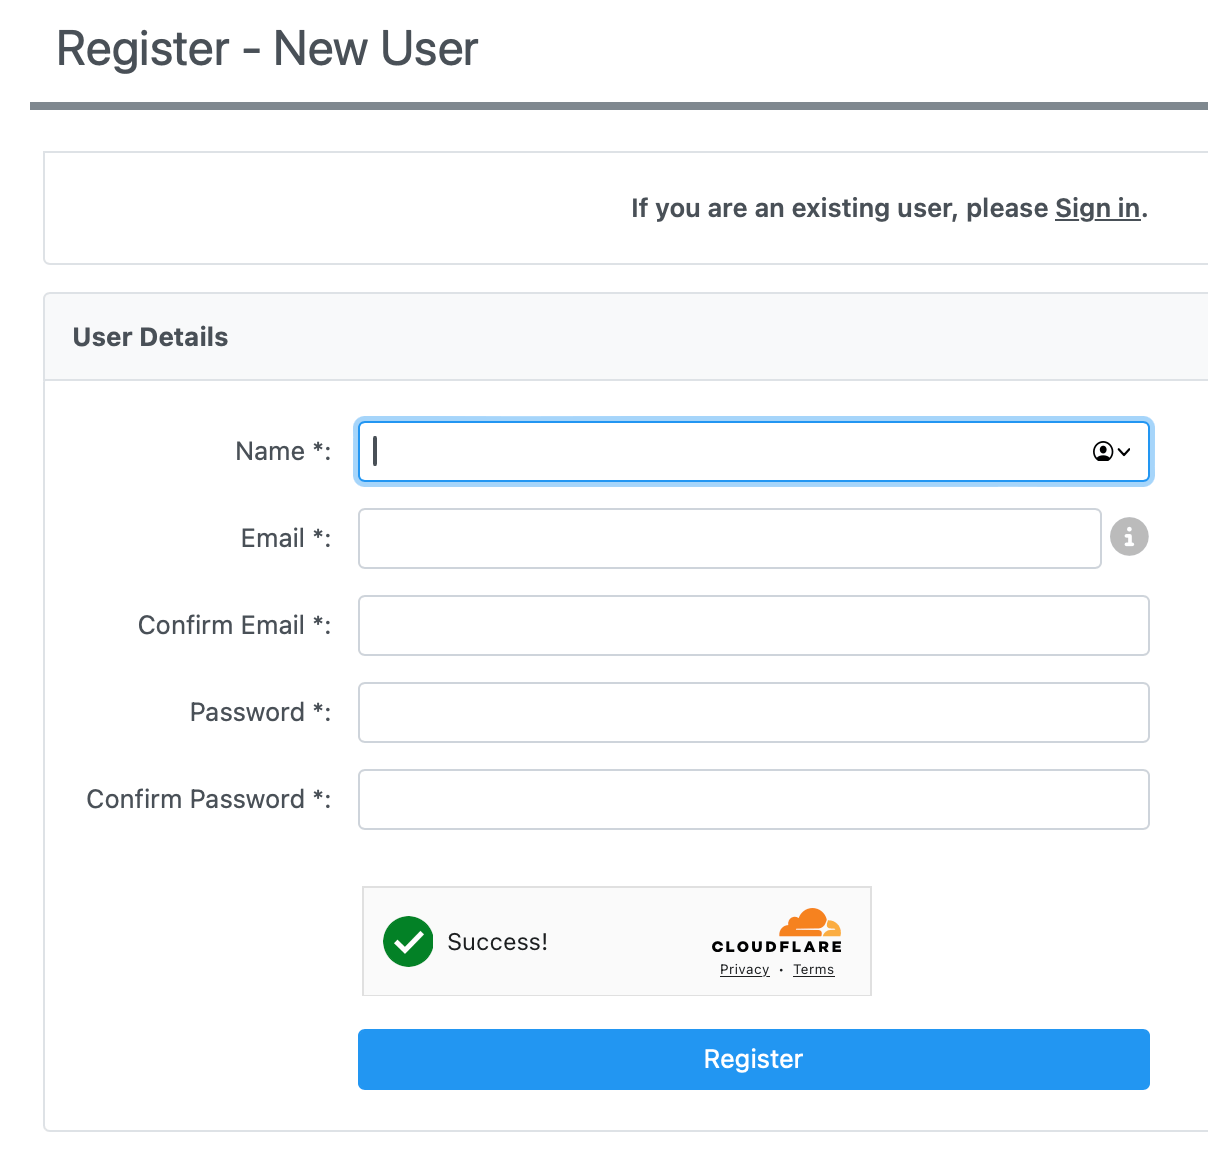The height and width of the screenshot is (1160, 1208).
Task: Click the green Success checkmark icon
Action: (408, 941)
